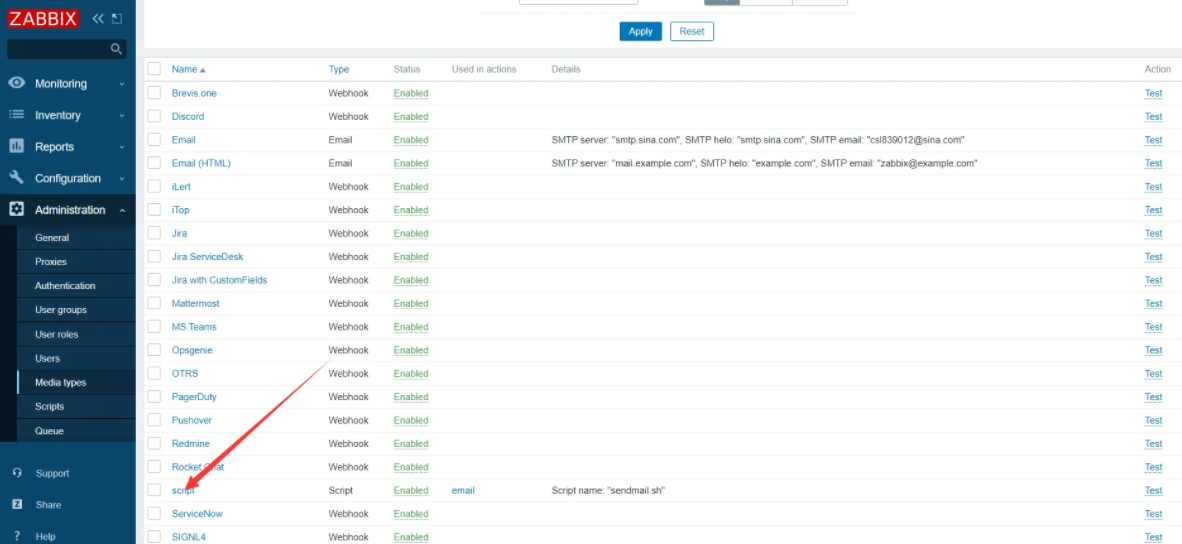The image size is (1182, 544).
Task: Click the mail.example.com SMTP details text
Action: point(764,163)
